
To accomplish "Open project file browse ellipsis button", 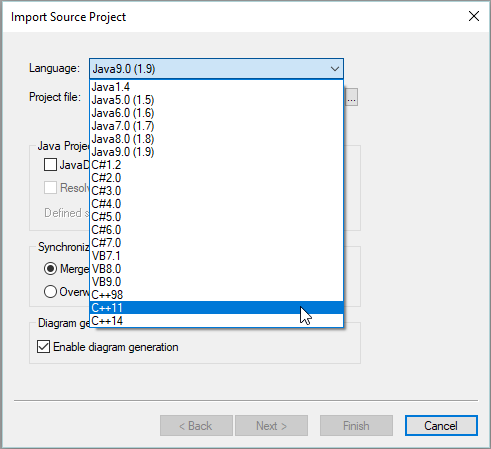I will (x=351, y=97).
